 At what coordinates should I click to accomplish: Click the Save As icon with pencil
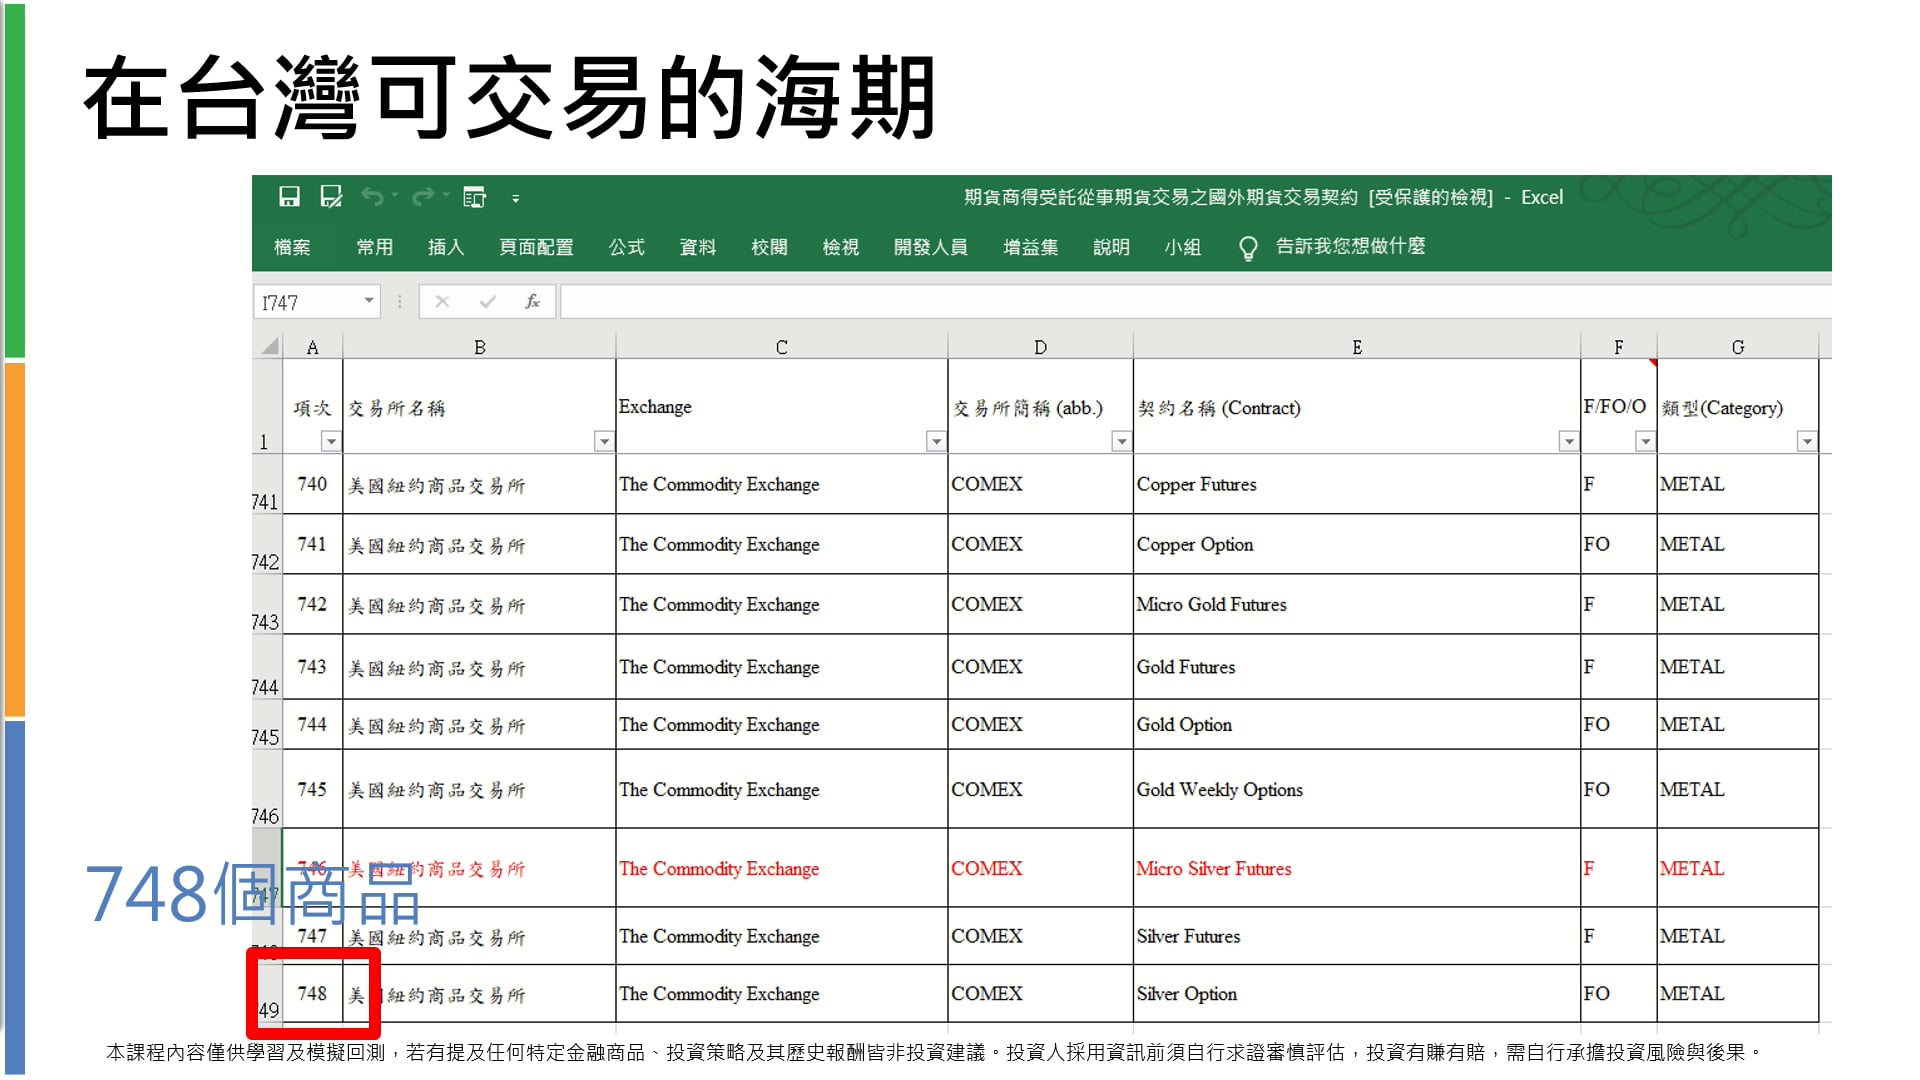pos(331,197)
